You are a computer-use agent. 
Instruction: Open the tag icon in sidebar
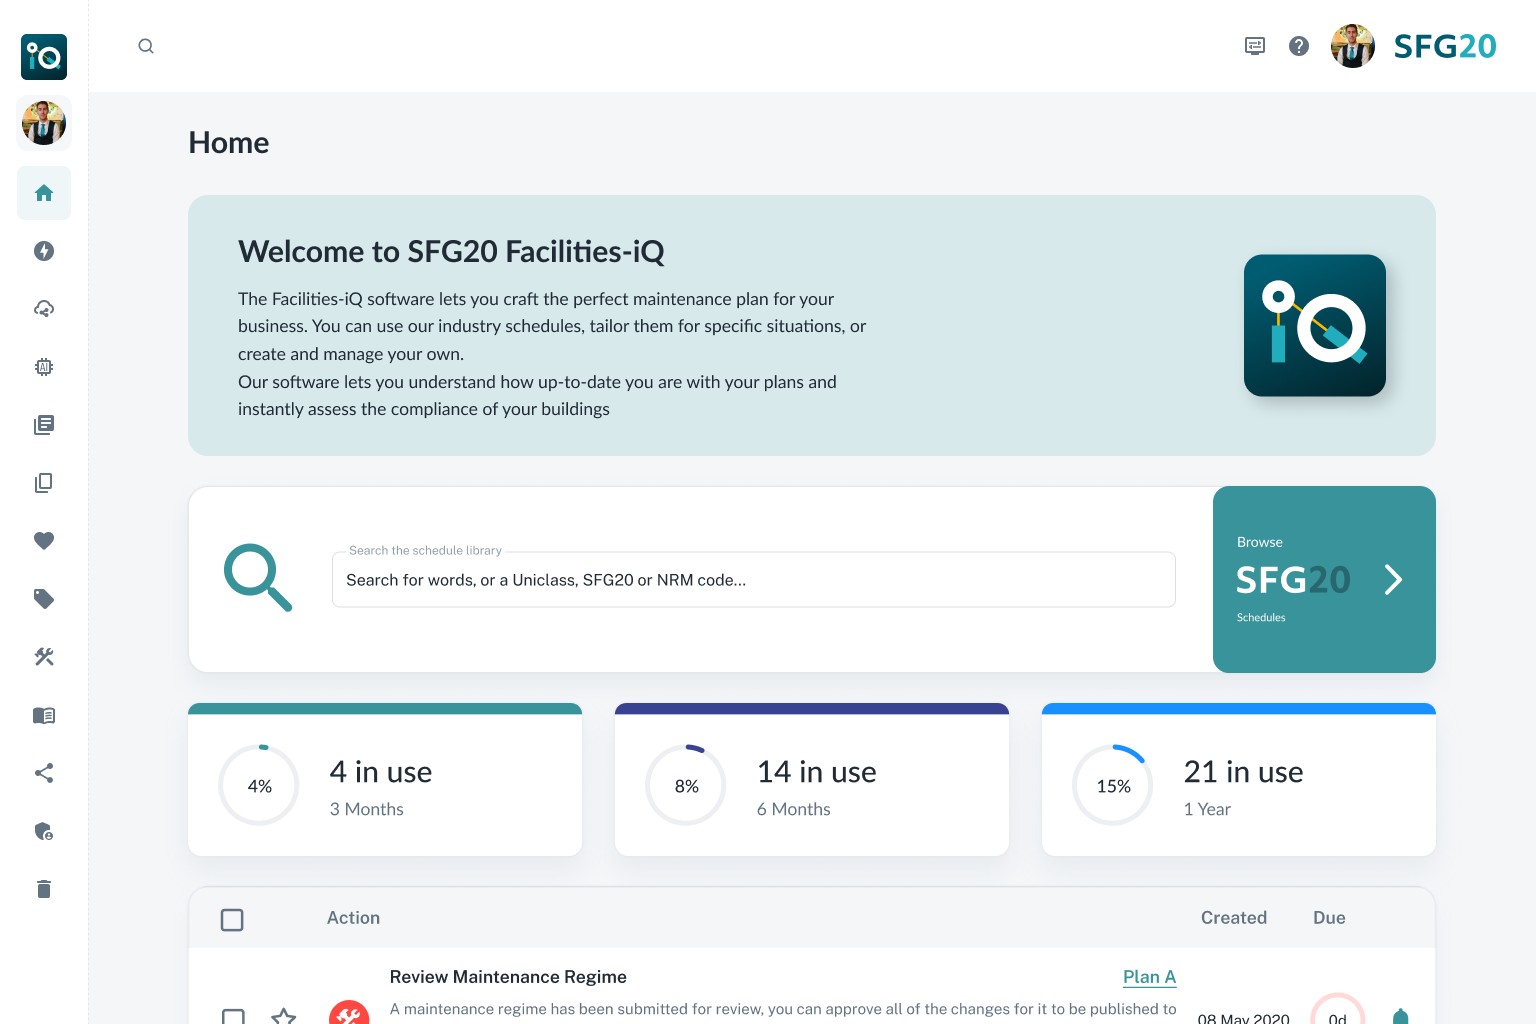[x=44, y=599]
